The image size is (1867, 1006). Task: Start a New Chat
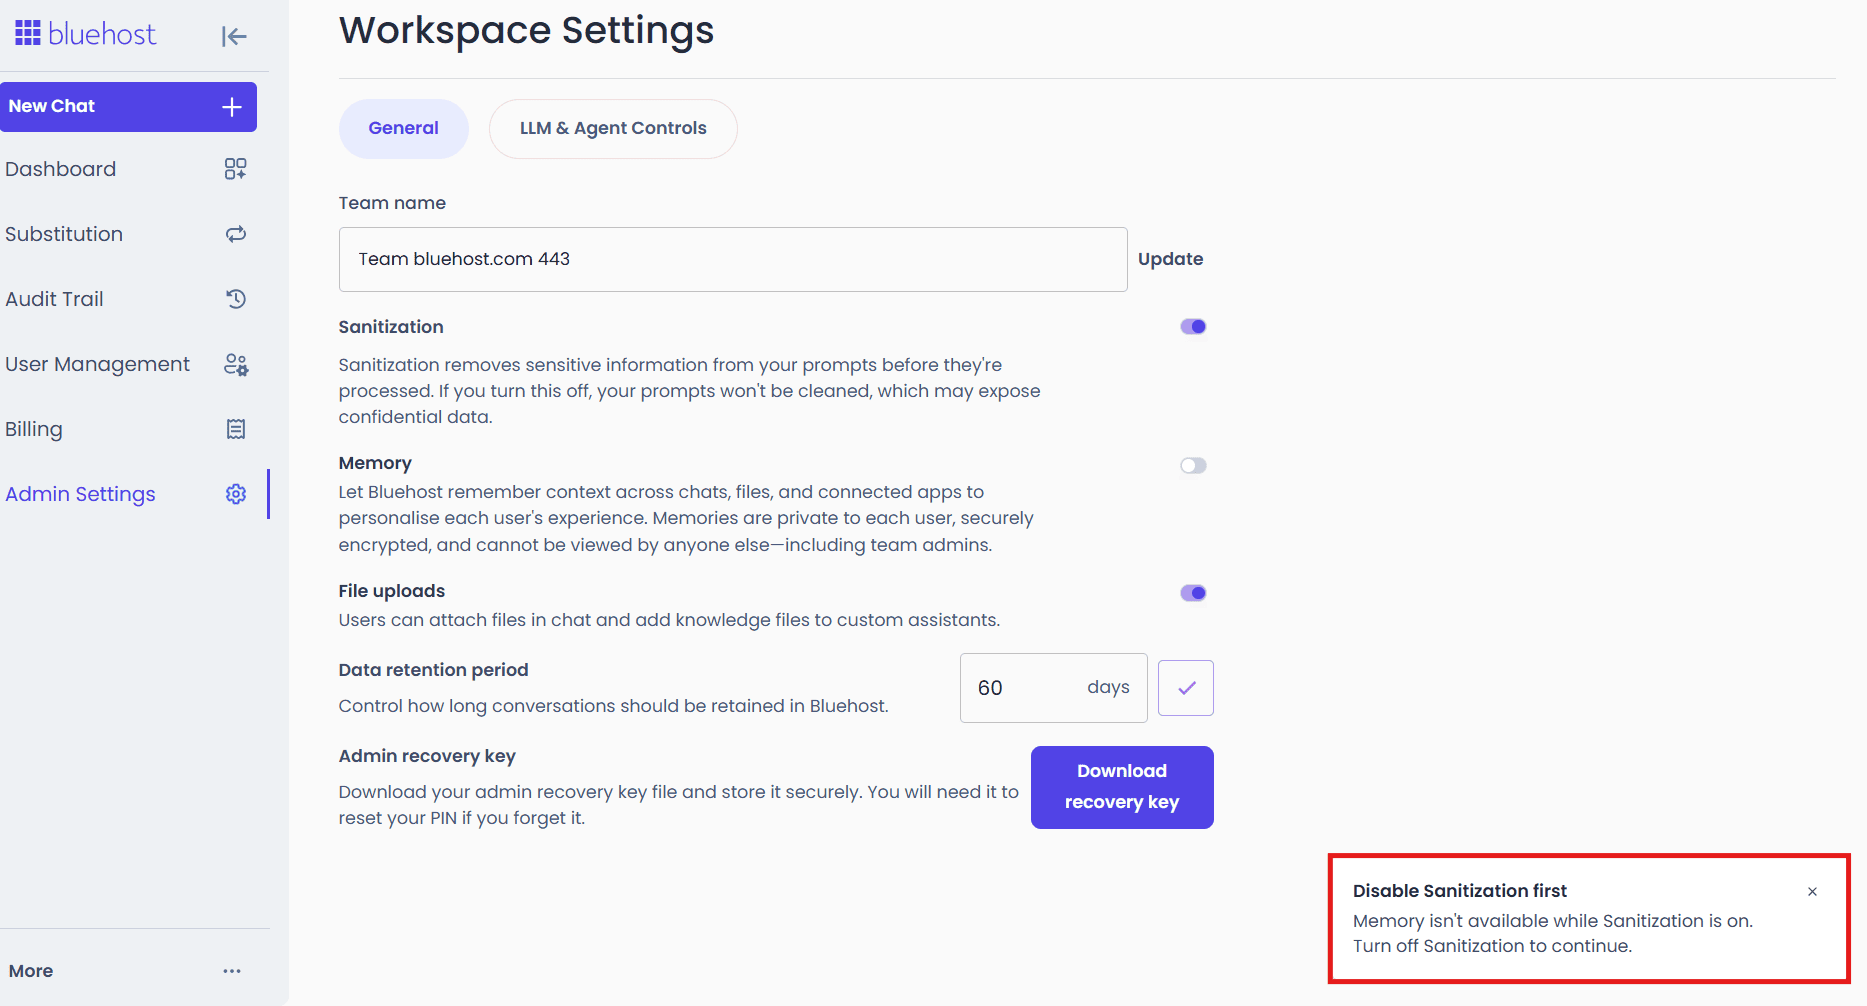[x=128, y=107]
